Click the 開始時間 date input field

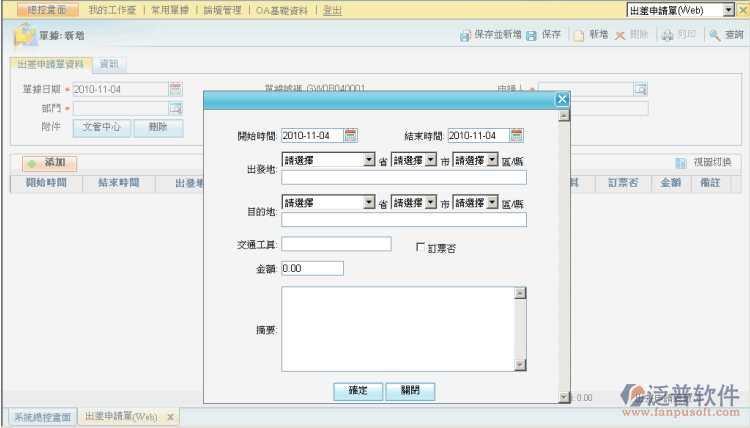pos(312,135)
